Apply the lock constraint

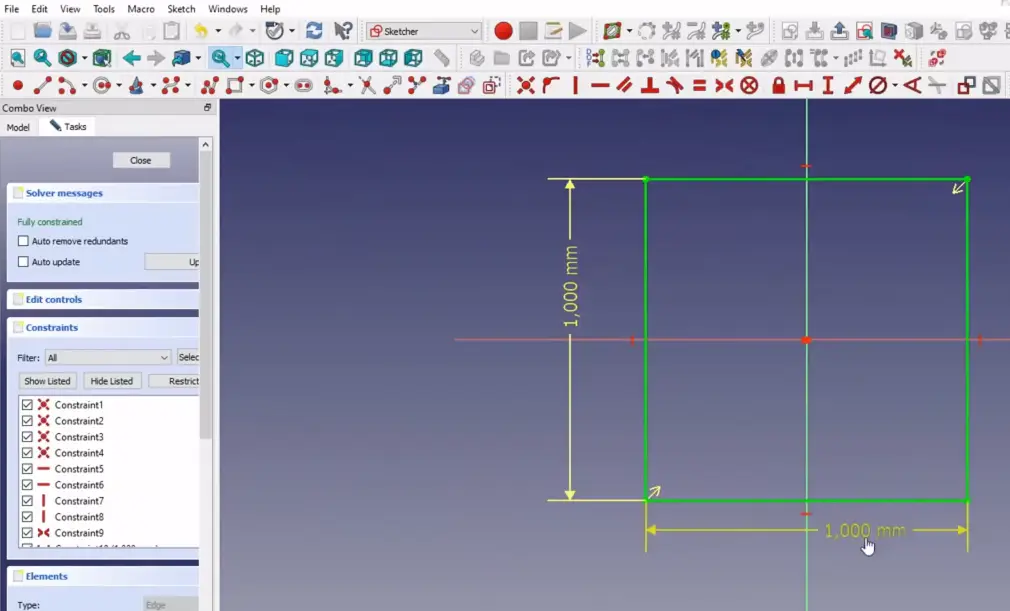pos(778,86)
